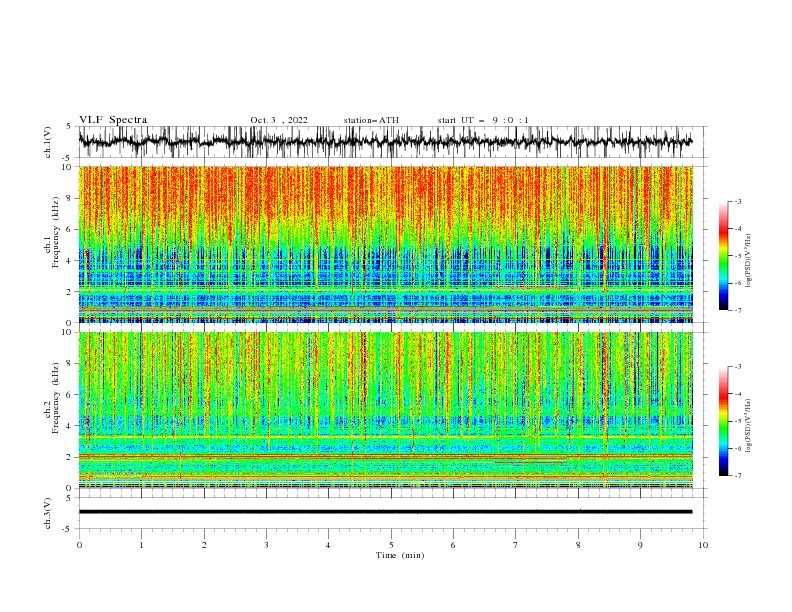Screen dimensions: 792x612
Task: Click lower colorbar '-7' scale label
Action: tap(737, 476)
